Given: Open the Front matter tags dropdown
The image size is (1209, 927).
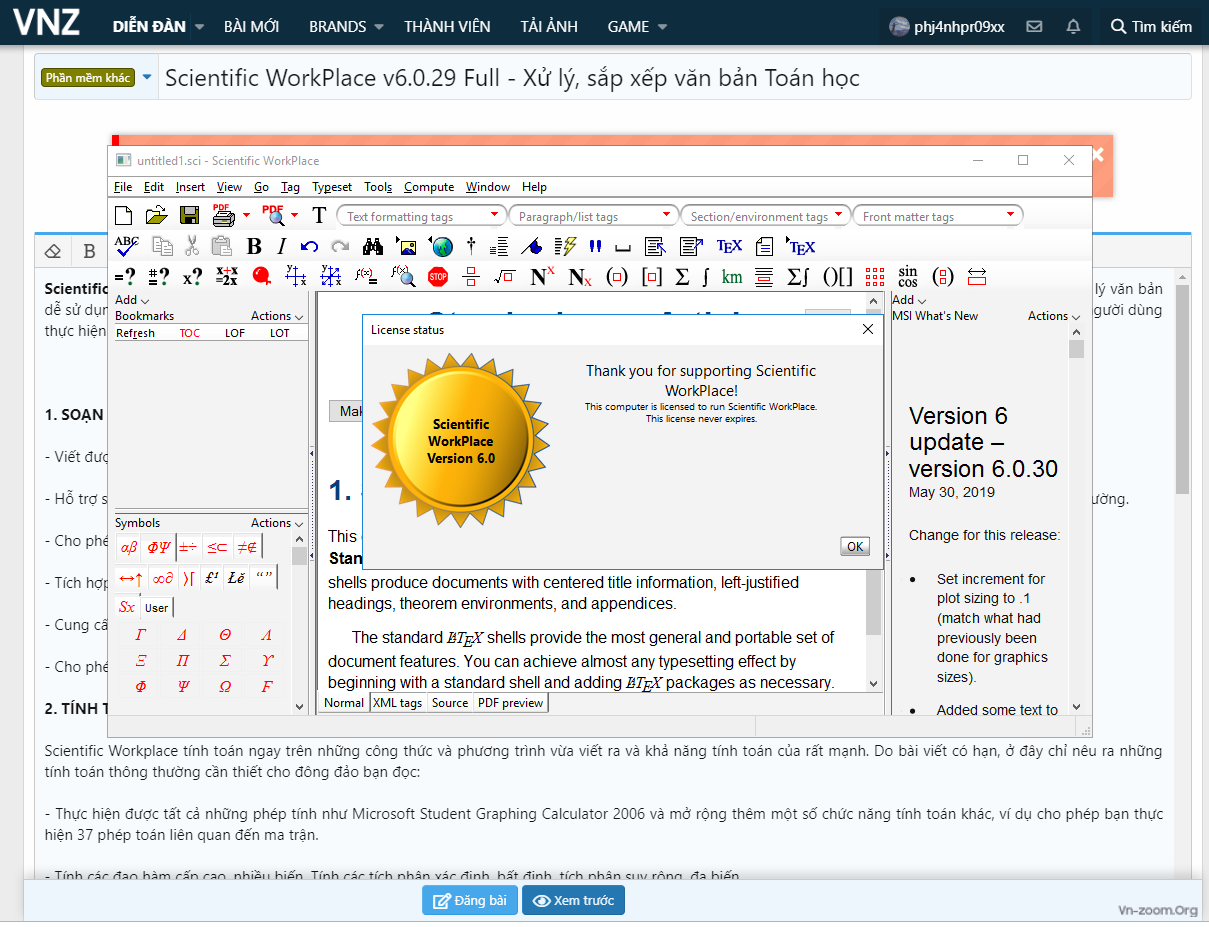Looking at the screenshot, I should tap(937, 216).
